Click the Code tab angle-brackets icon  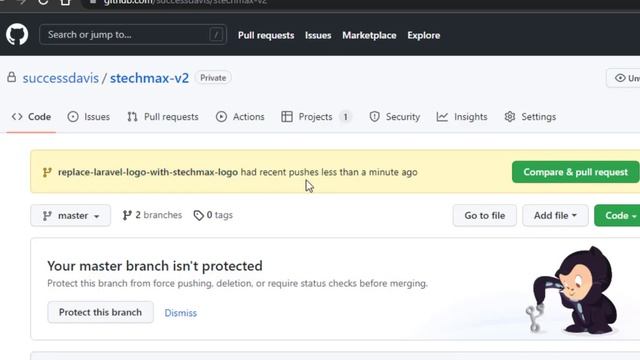[x=17, y=117]
